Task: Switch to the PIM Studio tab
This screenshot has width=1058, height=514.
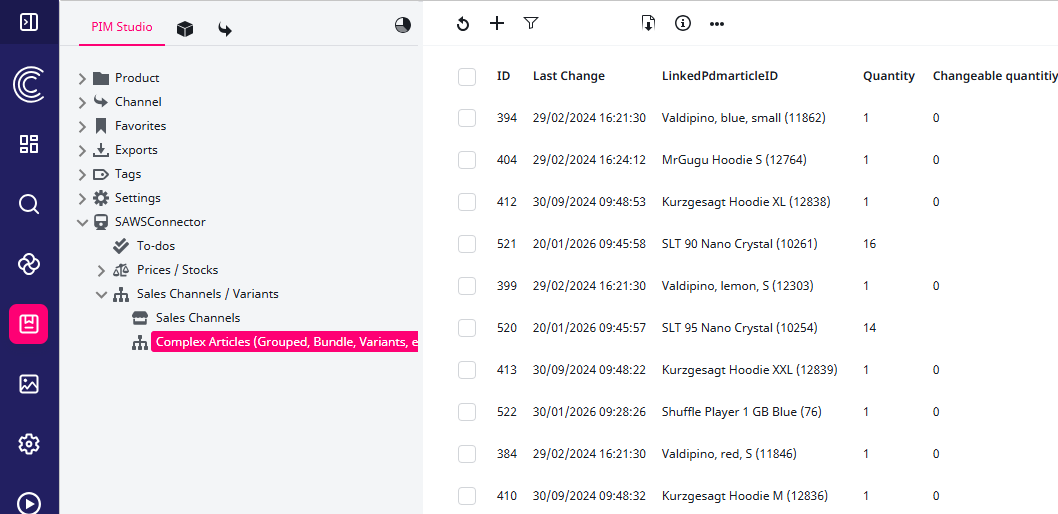Action: click(x=122, y=27)
